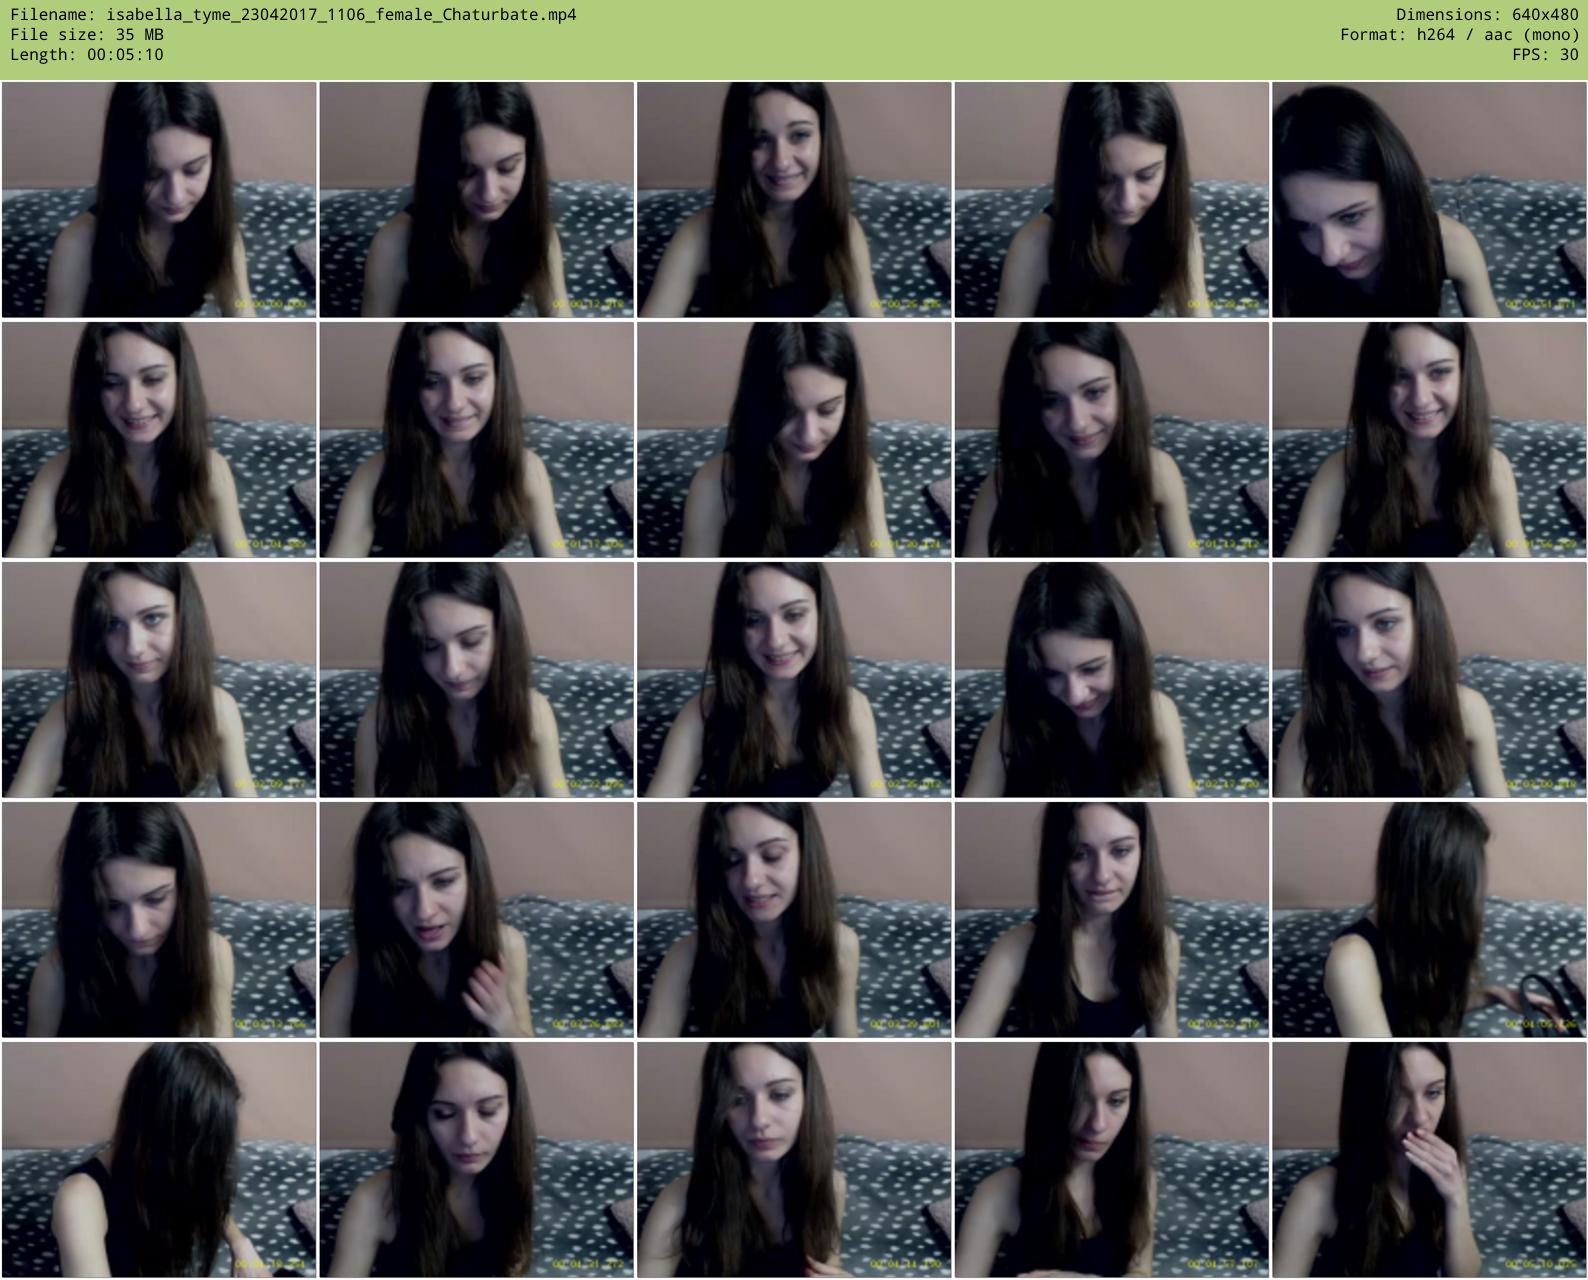This screenshot has width=1588, height=1280.
Task: Select the middle thumbnail of the top row
Action: pyautogui.click(x=794, y=200)
